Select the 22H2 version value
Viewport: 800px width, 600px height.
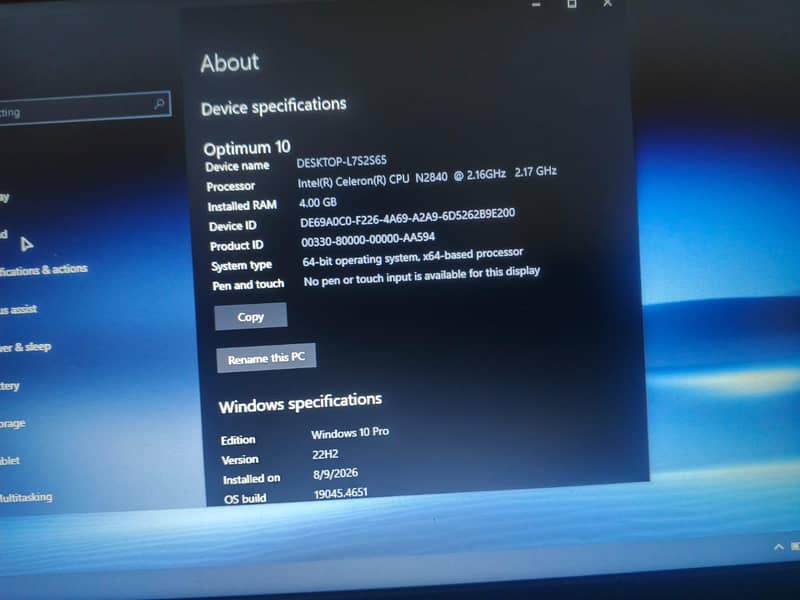[325, 454]
